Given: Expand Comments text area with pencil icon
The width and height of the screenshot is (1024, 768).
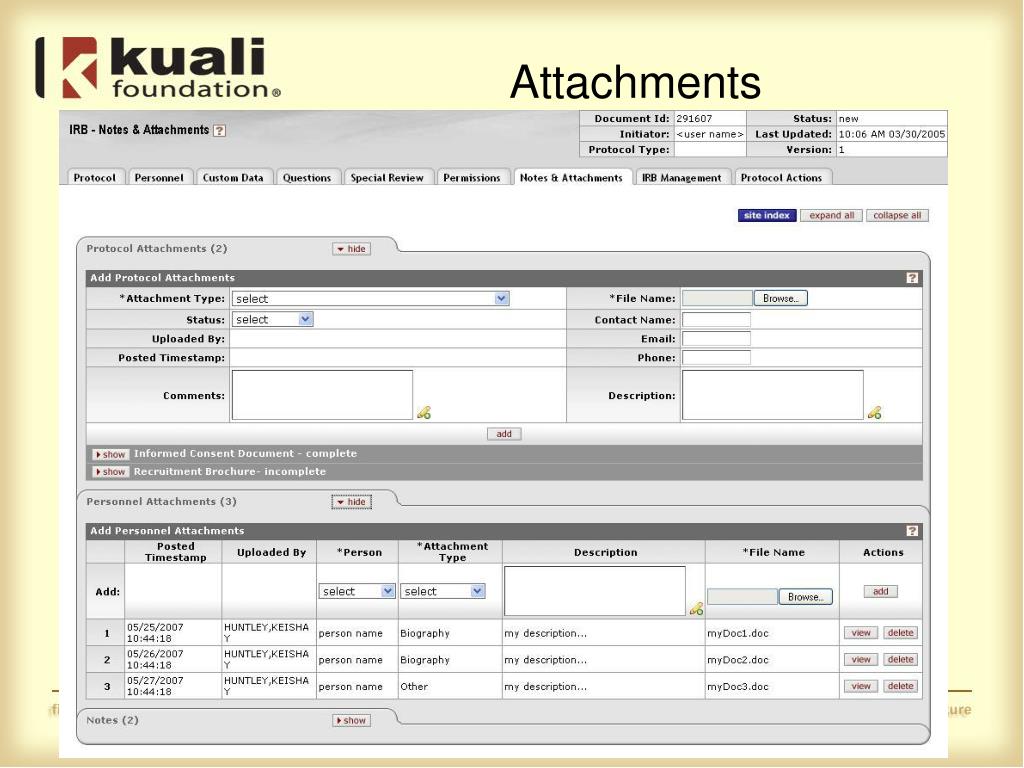Looking at the screenshot, I should click(424, 413).
